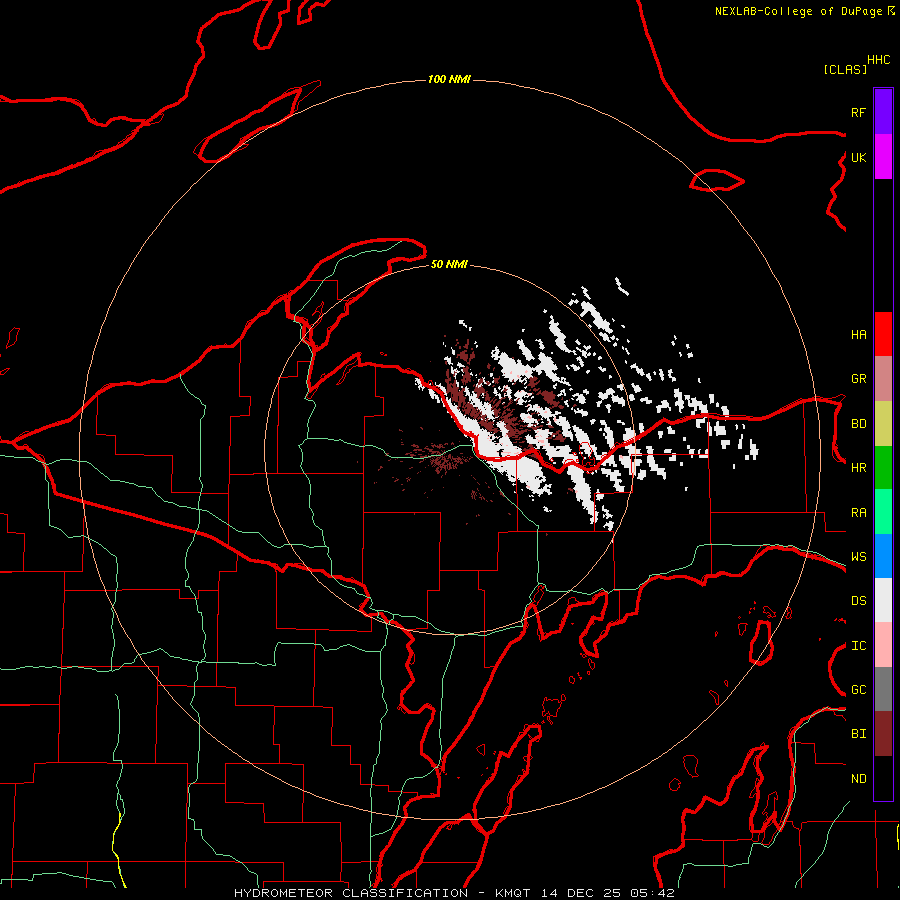Click the HYDROMETEOR CLASSIFICATION title text
Screen dimensions: 900x900
[351, 893]
